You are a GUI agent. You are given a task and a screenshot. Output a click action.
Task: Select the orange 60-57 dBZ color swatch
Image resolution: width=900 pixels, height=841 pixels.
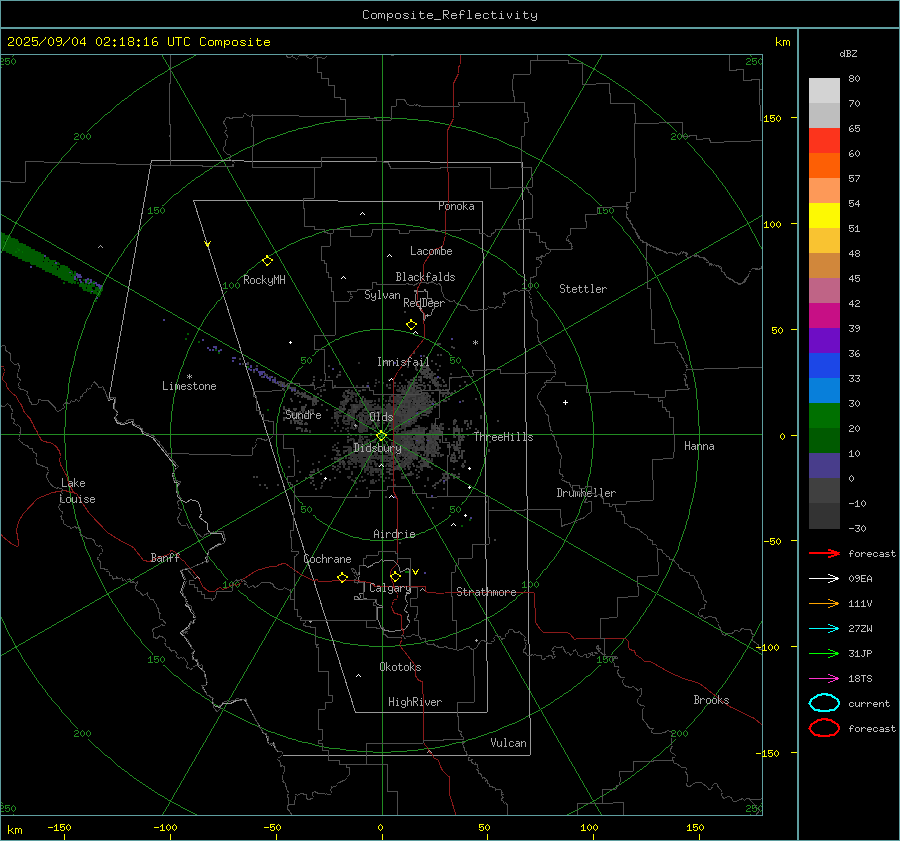click(x=824, y=166)
